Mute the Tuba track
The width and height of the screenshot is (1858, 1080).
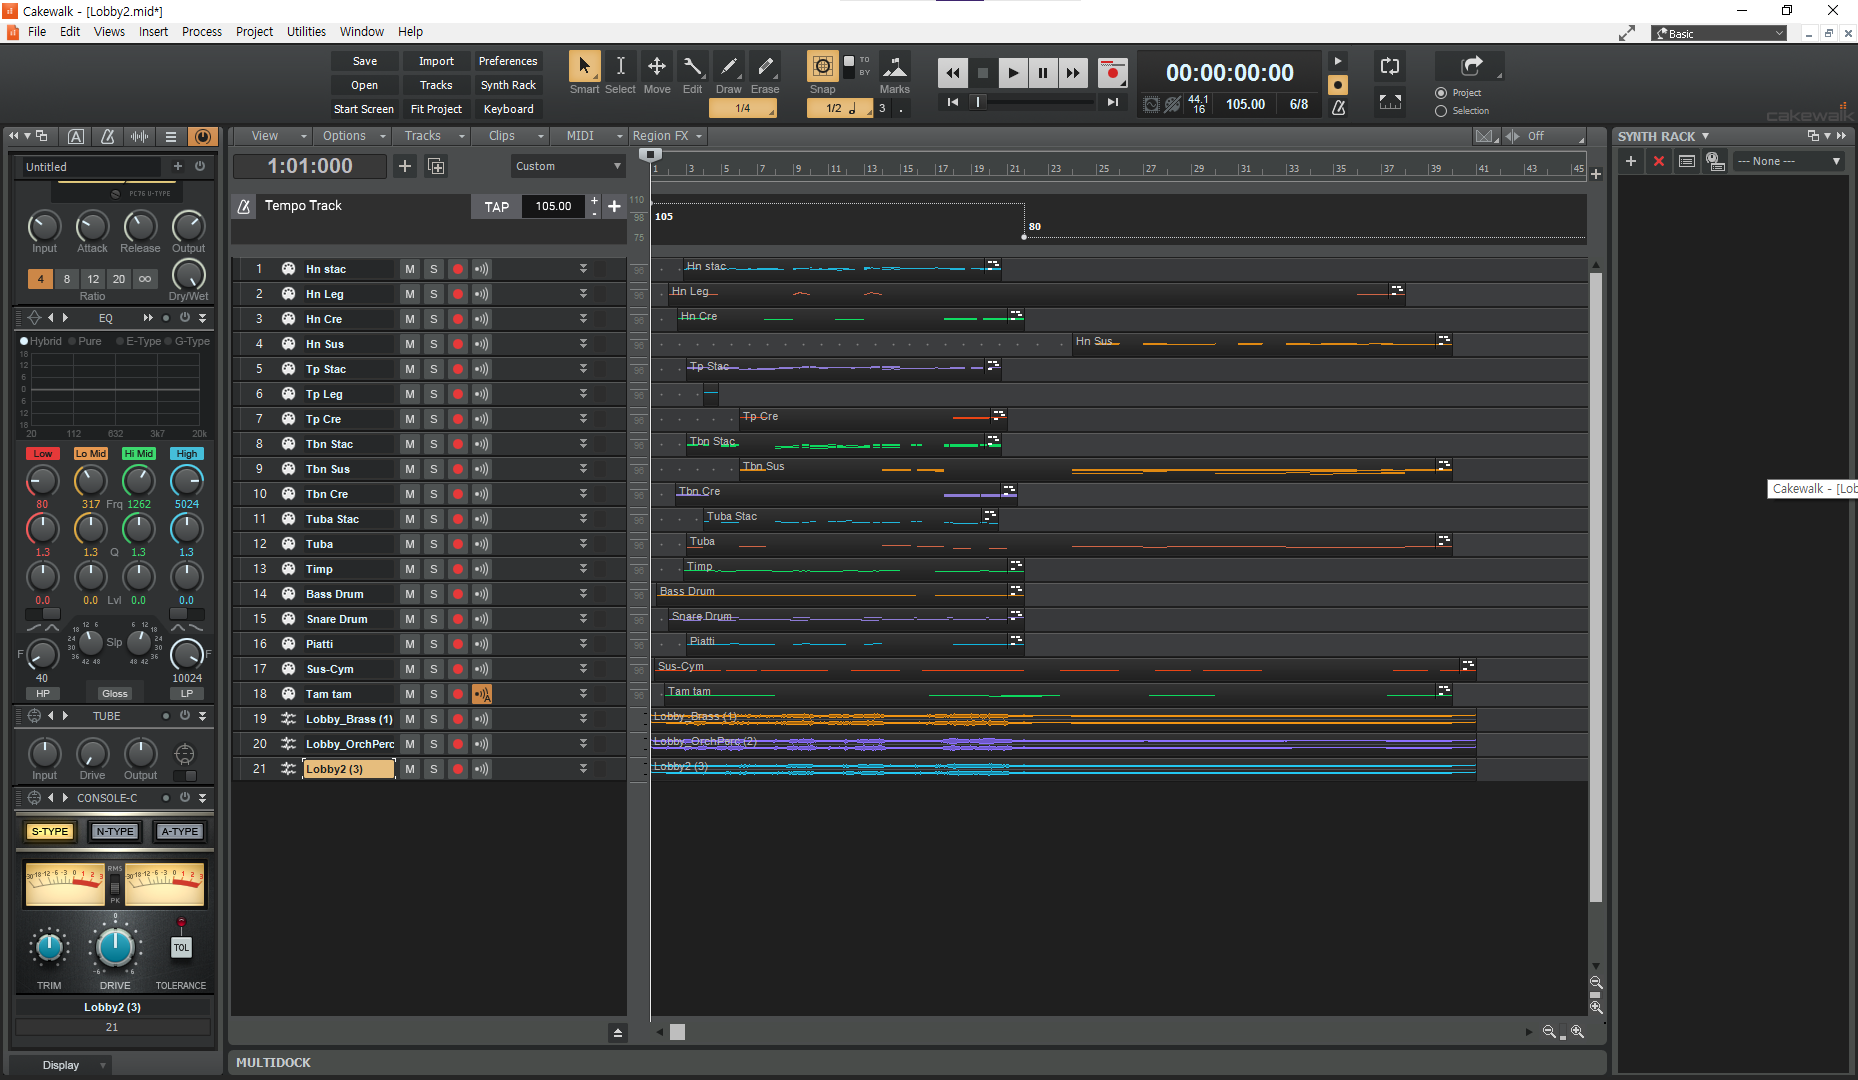pyautogui.click(x=409, y=544)
